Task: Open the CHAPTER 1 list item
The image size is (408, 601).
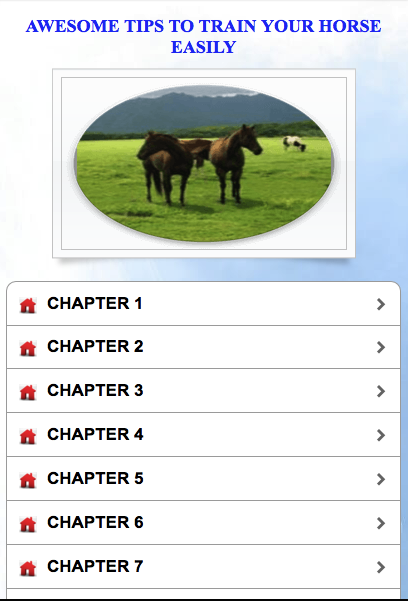Action: tap(203, 304)
